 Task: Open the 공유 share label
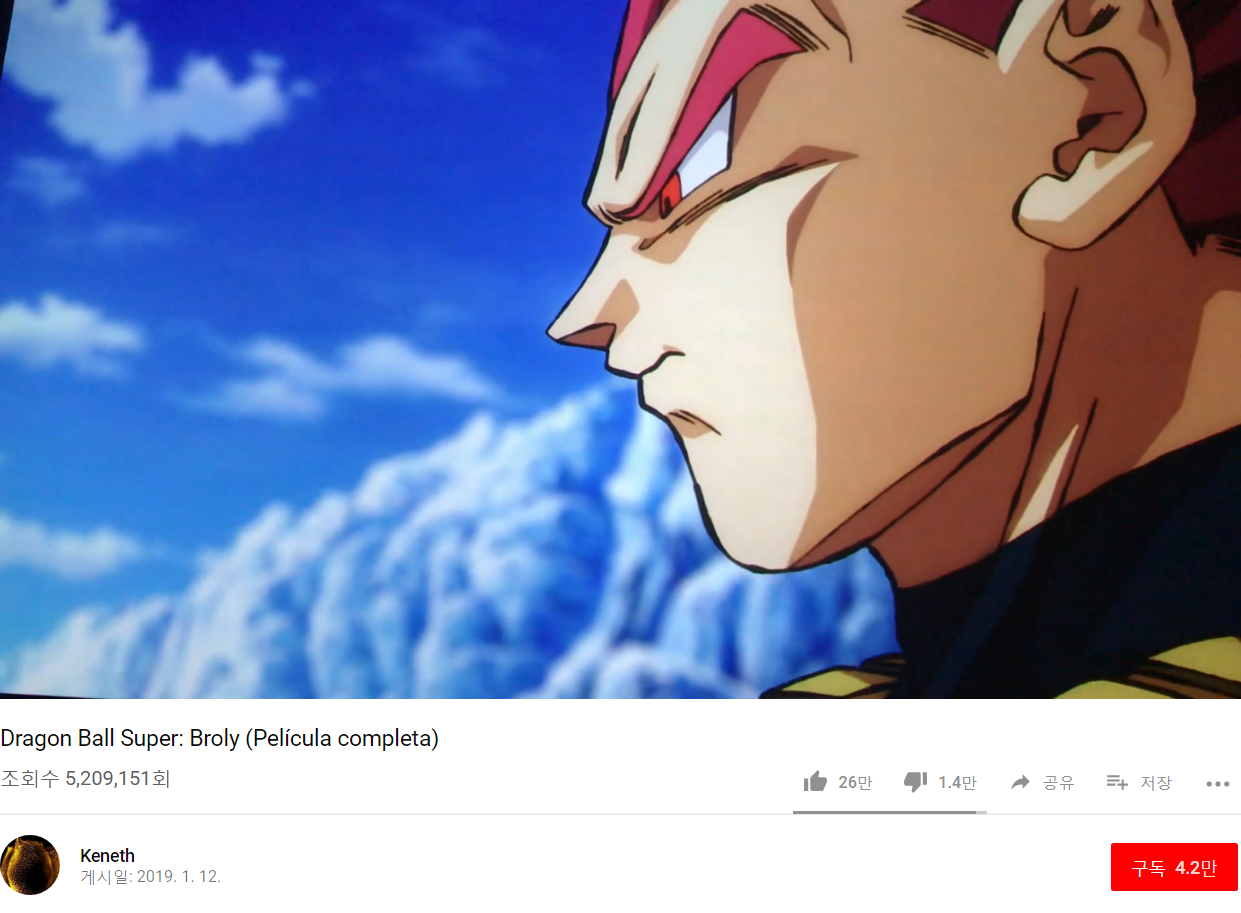pyautogui.click(x=1058, y=783)
